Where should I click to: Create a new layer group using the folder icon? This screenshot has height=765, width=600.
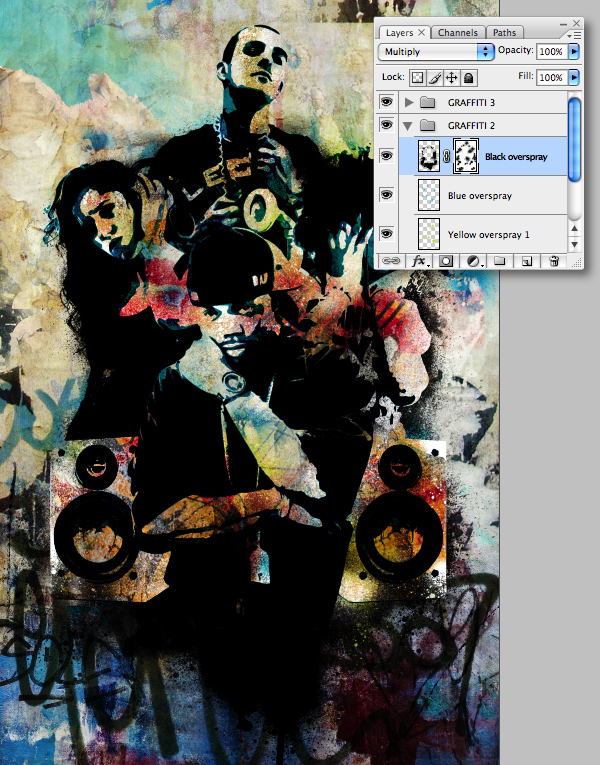tap(500, 261)
